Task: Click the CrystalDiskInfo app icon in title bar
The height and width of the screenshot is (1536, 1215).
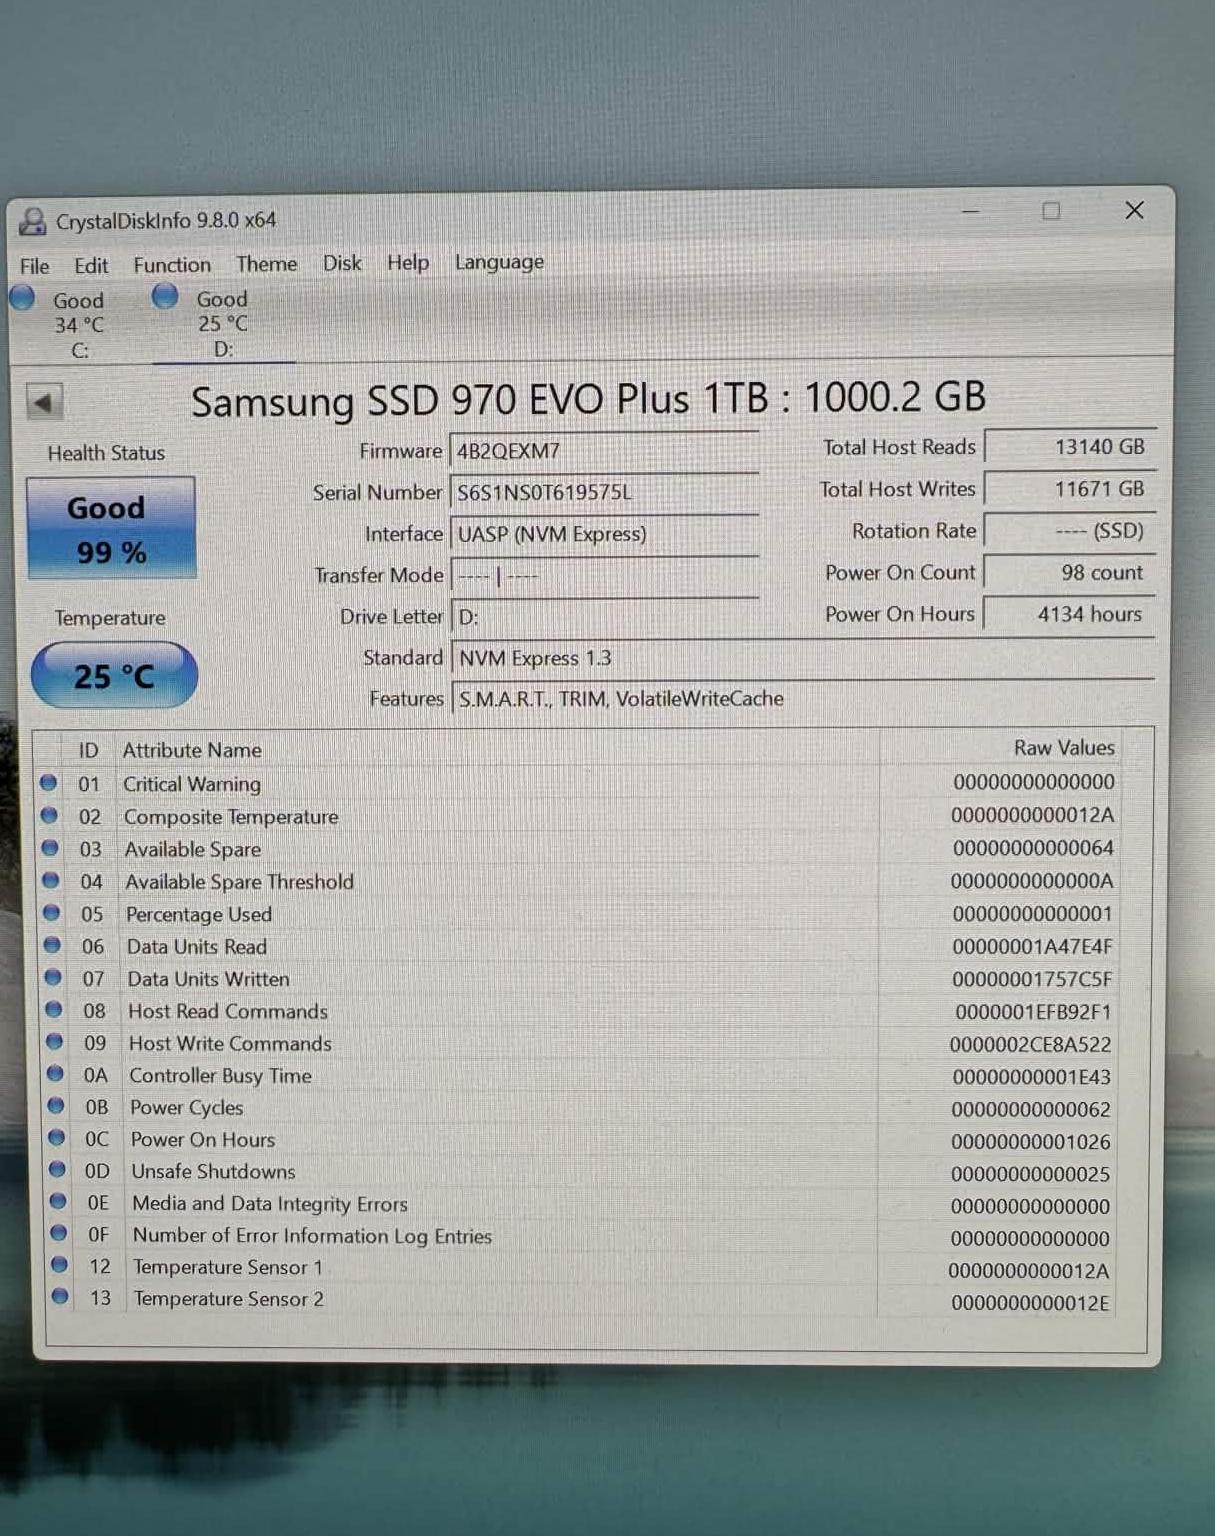Action: pyautogui.click(x=32, y=221)
